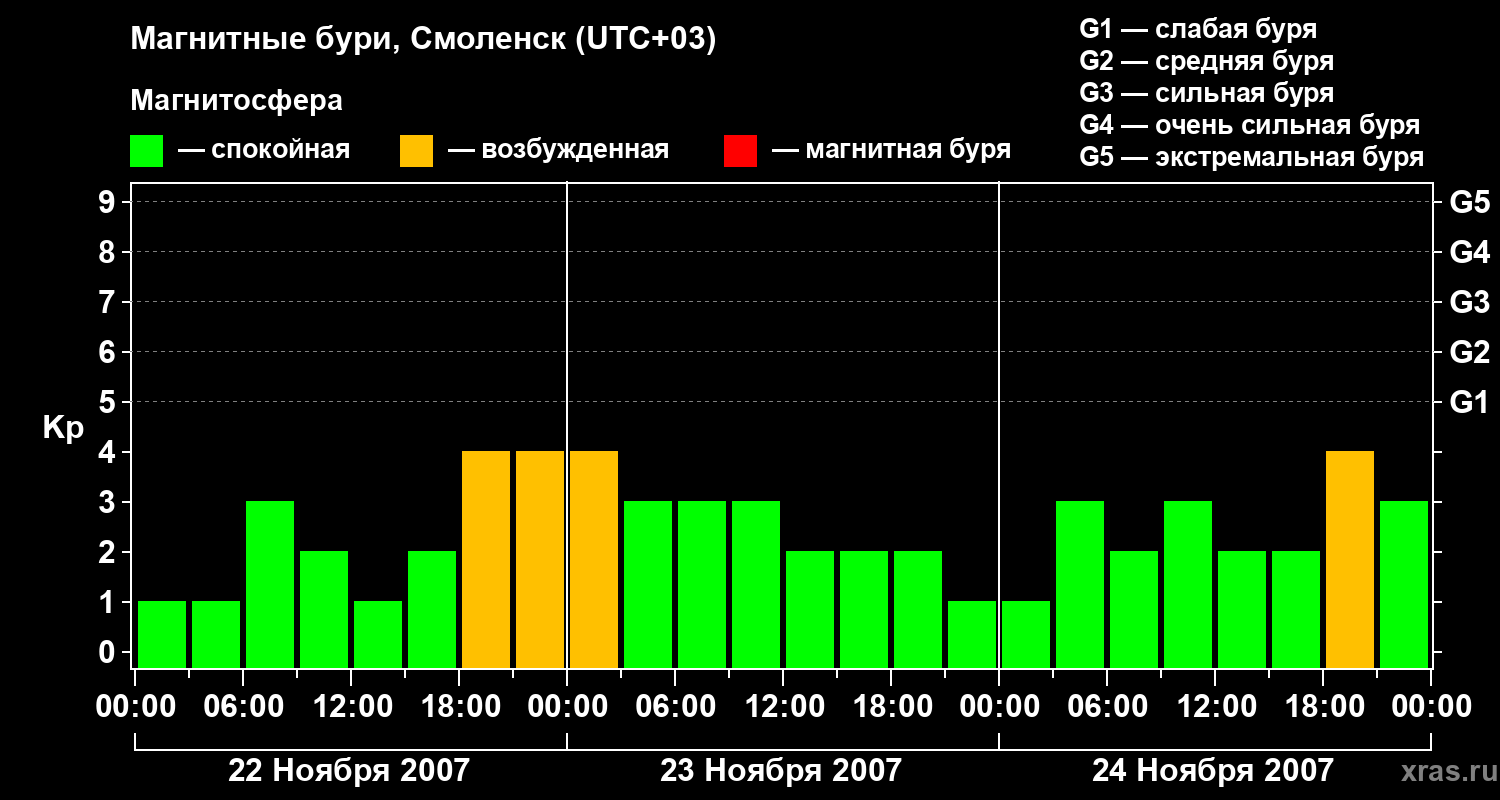Image resolution: width=1500 pixels, height=800 pixels.
Task: Click the green 'спокойная' legend swatch
Action: (x=147, y=151)
